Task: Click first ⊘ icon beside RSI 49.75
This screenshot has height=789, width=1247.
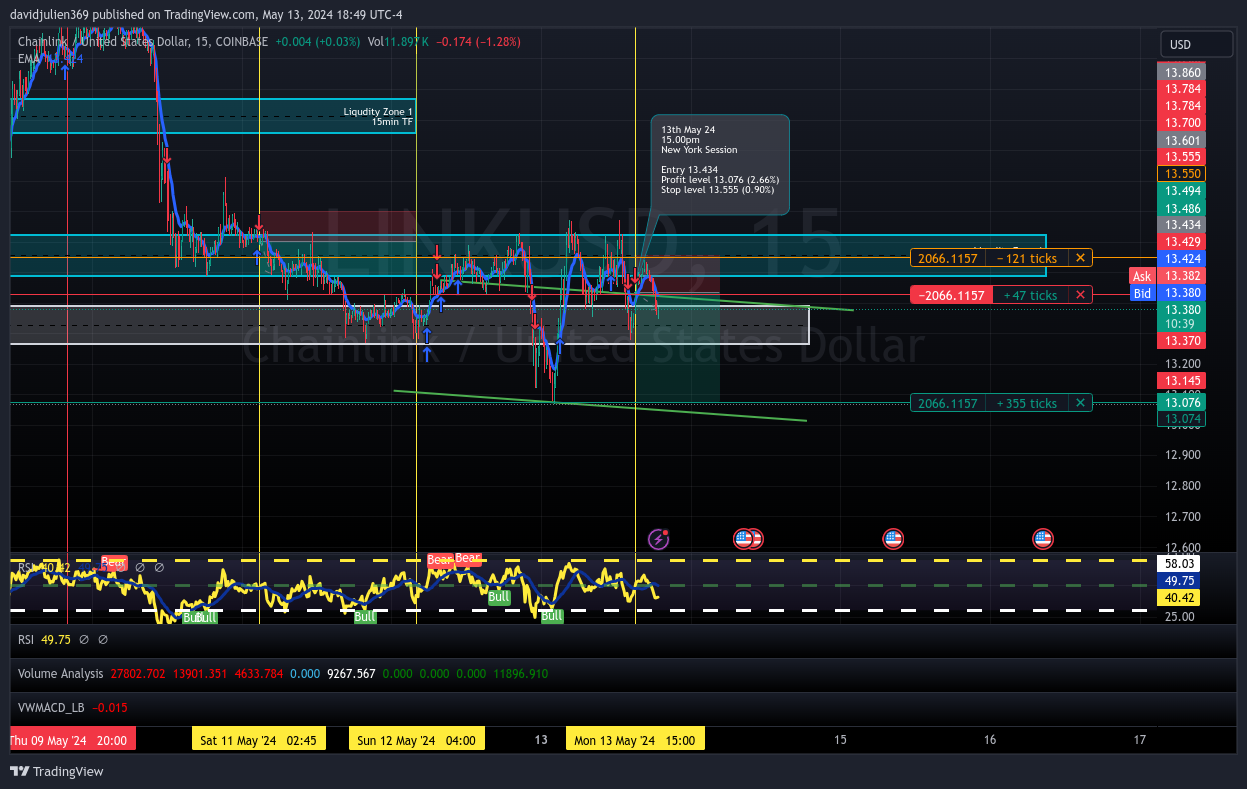Action: pyautogui.click(x=84, y=640)
